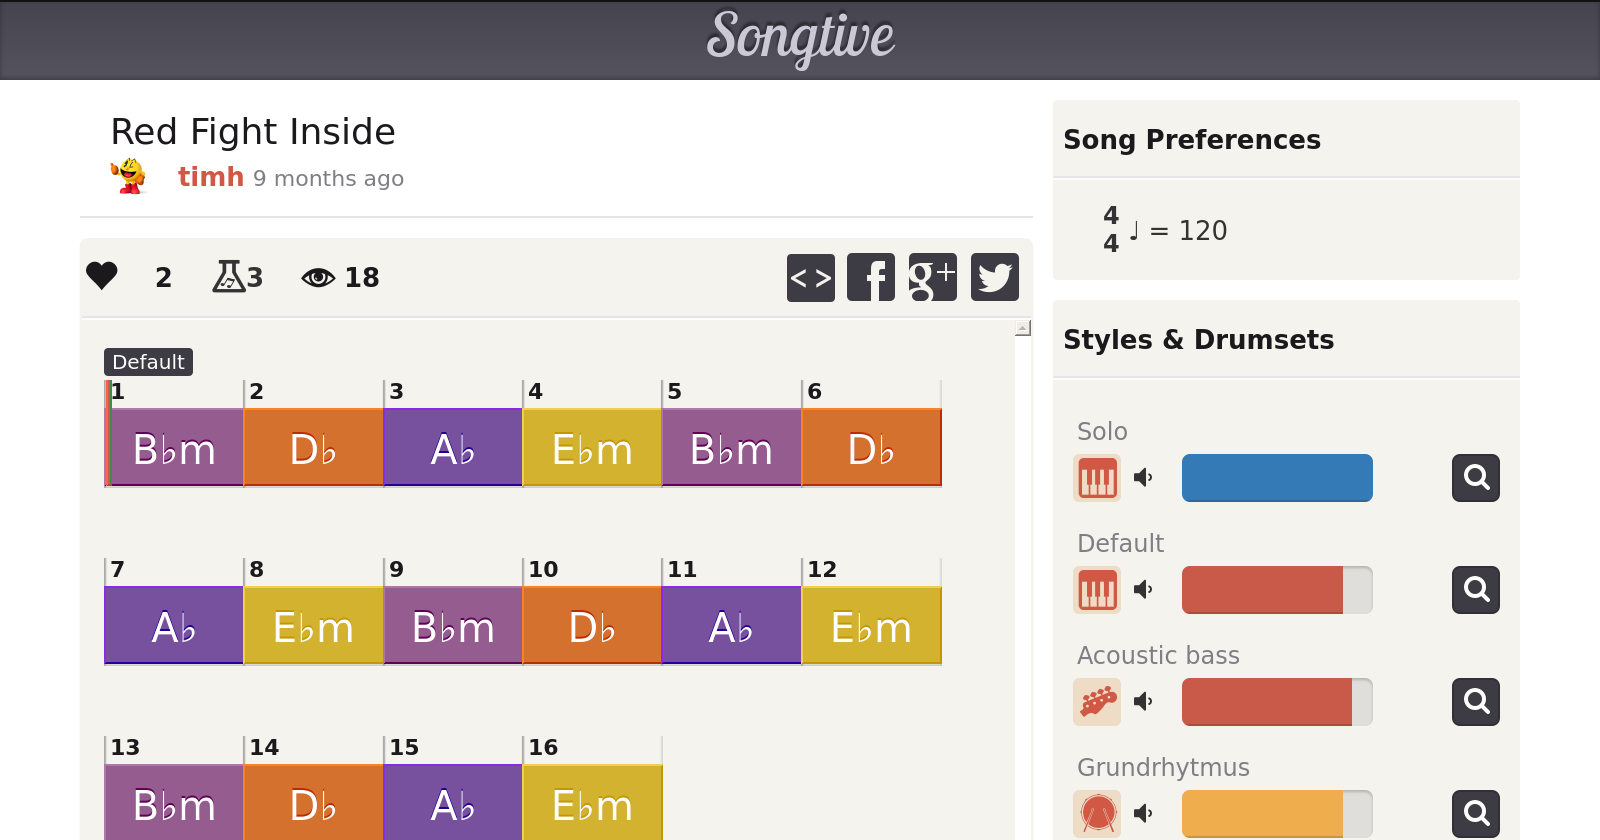Image resolution: width=1600 pixels, height=840 pixels.
Task: Click the remix flask icon
Action: (229, 276)
